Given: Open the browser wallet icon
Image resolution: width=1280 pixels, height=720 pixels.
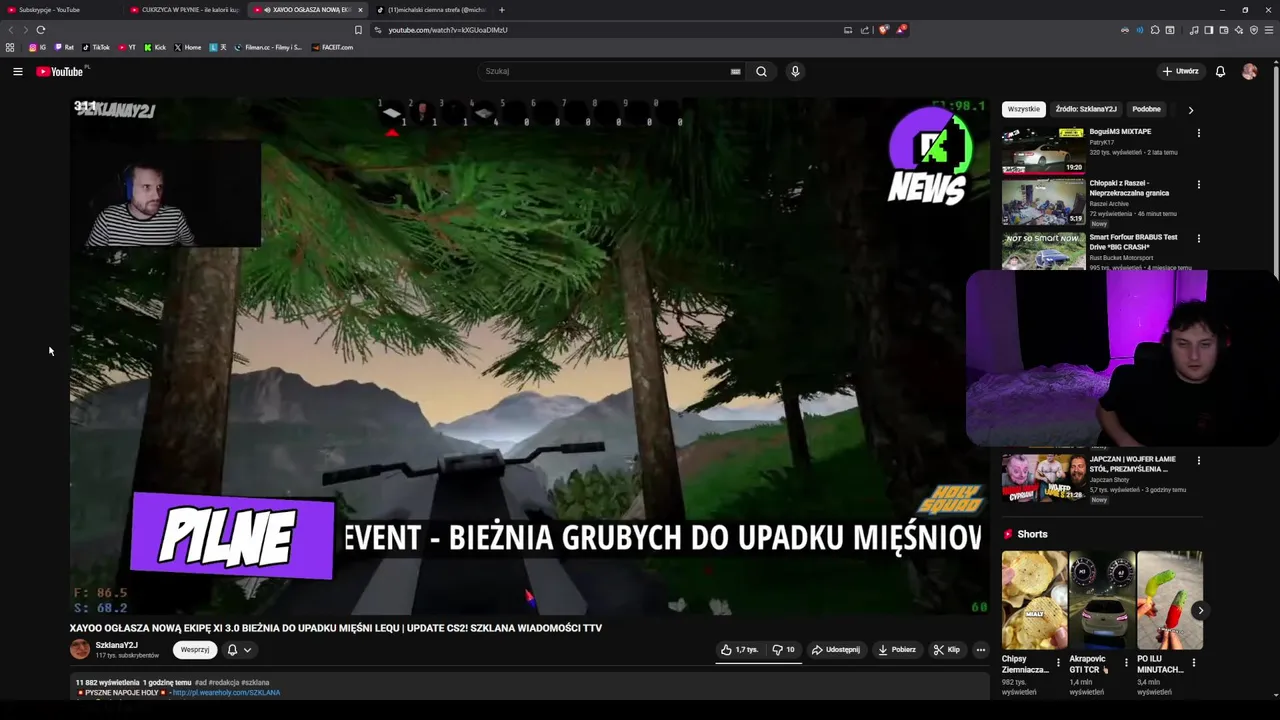Looking at the screenshot, I should (1223, 30).
